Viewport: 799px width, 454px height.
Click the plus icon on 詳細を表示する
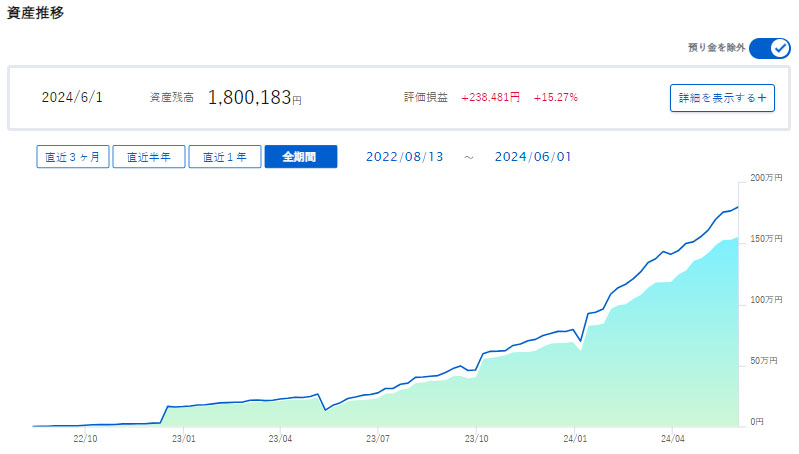pyautogui.click(x=761, y=98)
